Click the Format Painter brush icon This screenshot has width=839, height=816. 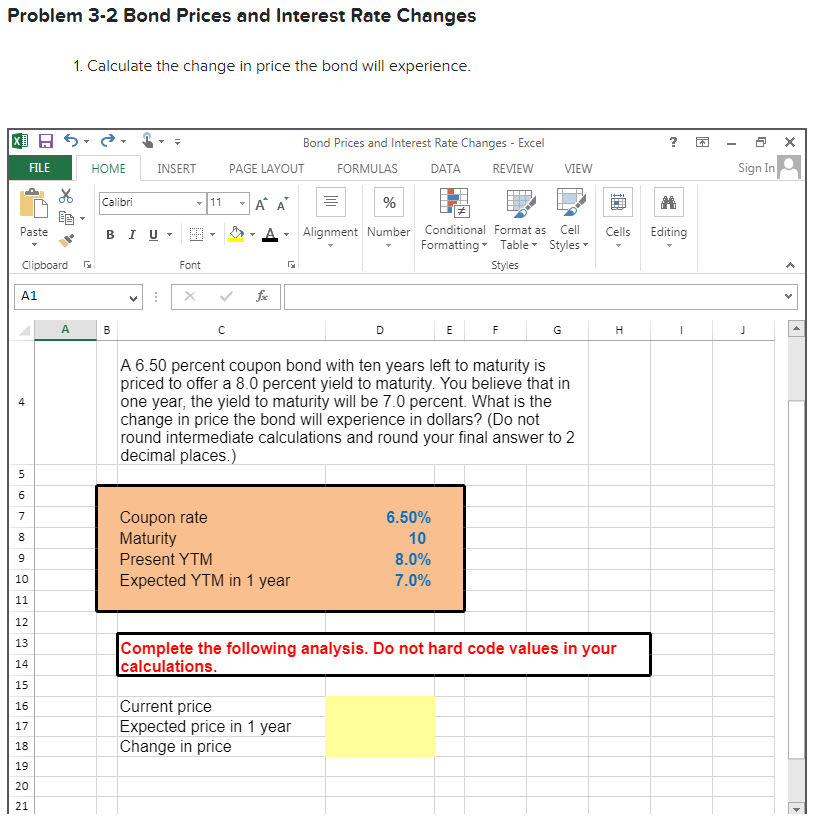(x=66, y=241)
